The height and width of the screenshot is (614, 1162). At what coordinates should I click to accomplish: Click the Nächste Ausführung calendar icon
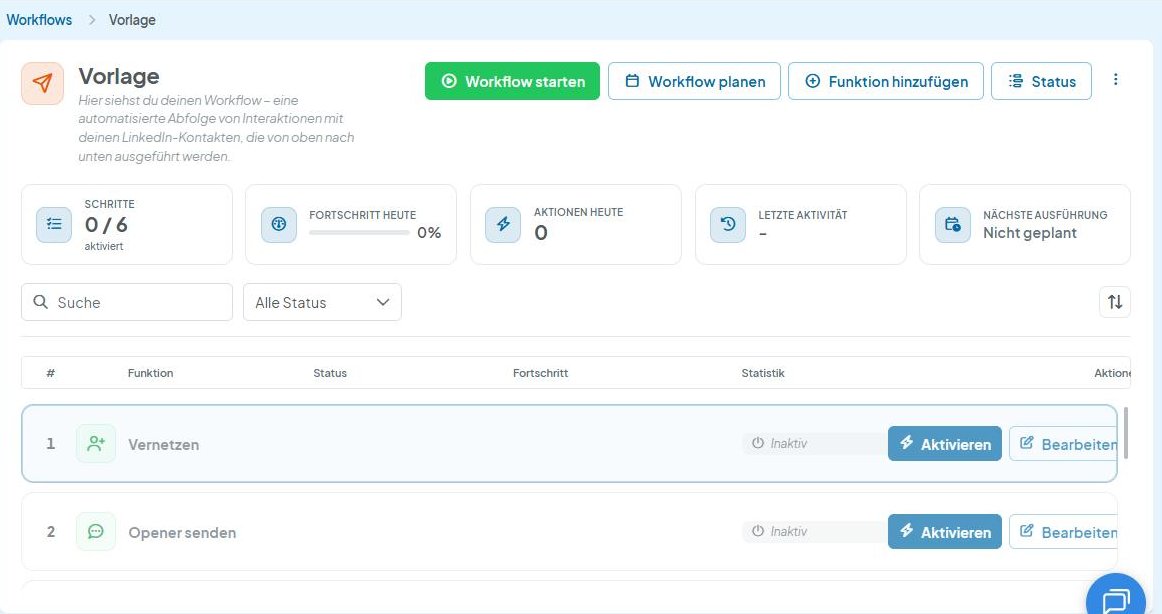[x=952, y=224]
